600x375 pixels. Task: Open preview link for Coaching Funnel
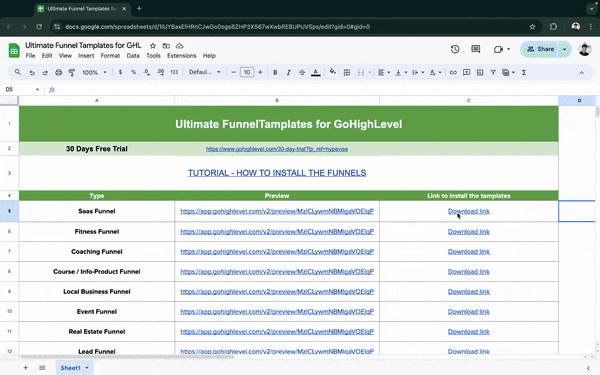277,251
